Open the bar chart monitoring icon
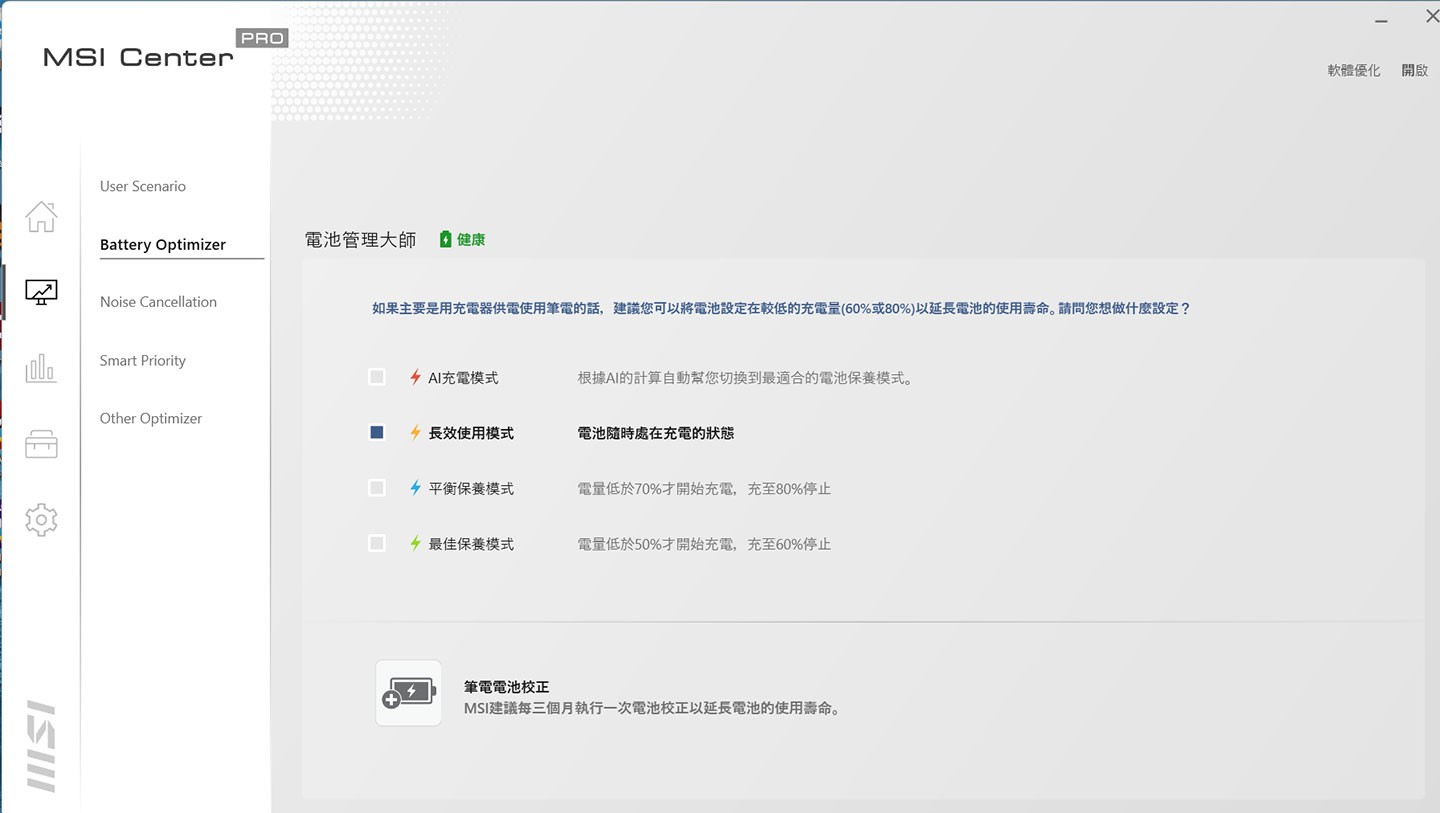 click(x=41, y=368)
